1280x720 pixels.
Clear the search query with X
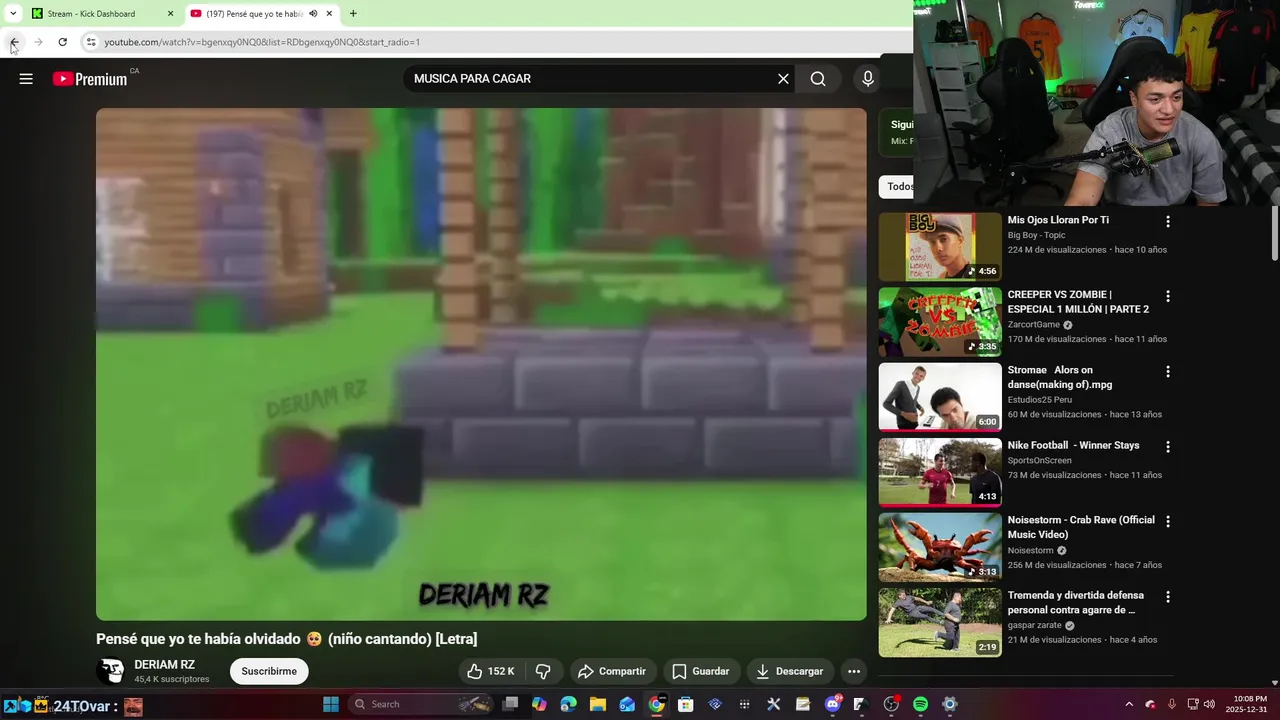point(783,79)
